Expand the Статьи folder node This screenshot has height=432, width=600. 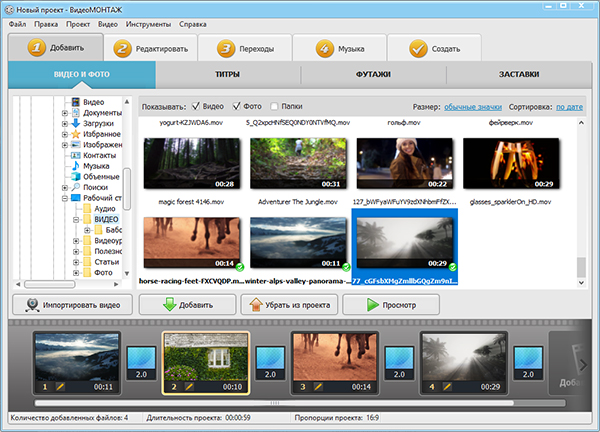click(75, 262)
